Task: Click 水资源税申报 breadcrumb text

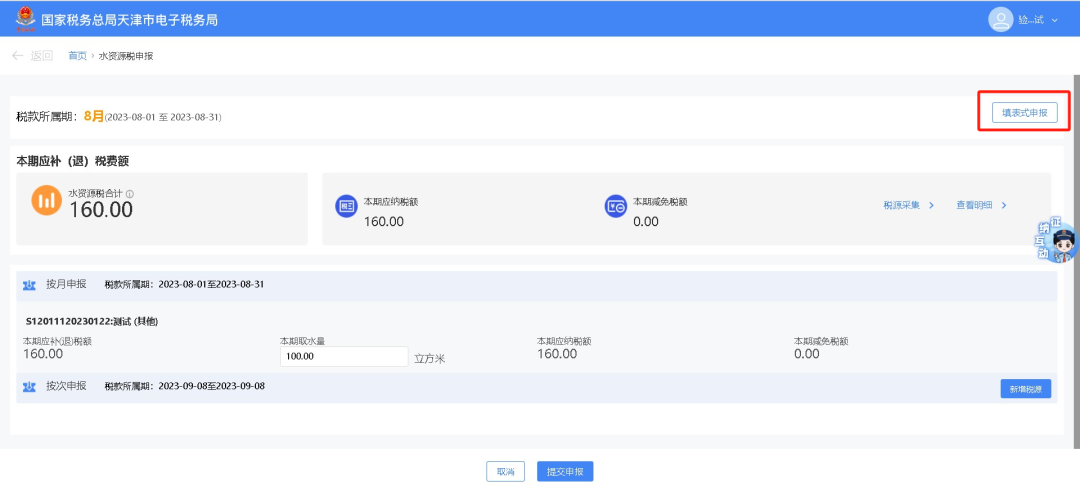Action: click(126, 56)
